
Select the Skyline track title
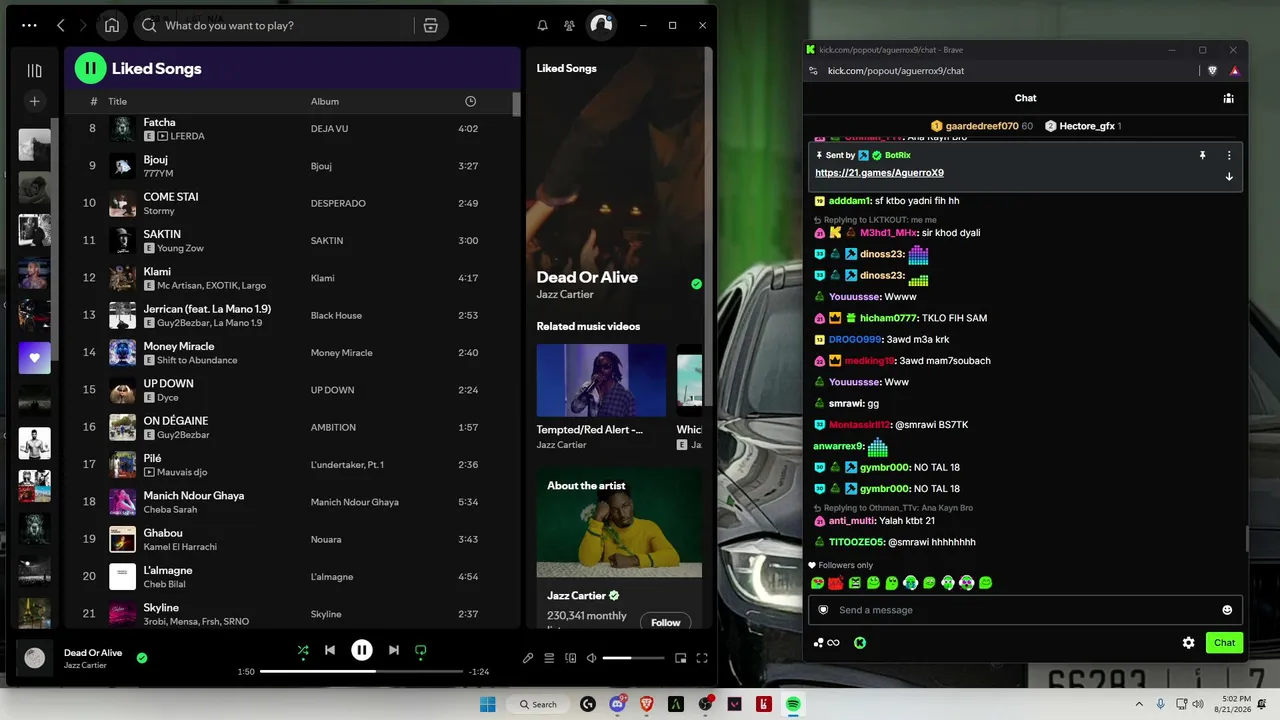pos(161,608)
